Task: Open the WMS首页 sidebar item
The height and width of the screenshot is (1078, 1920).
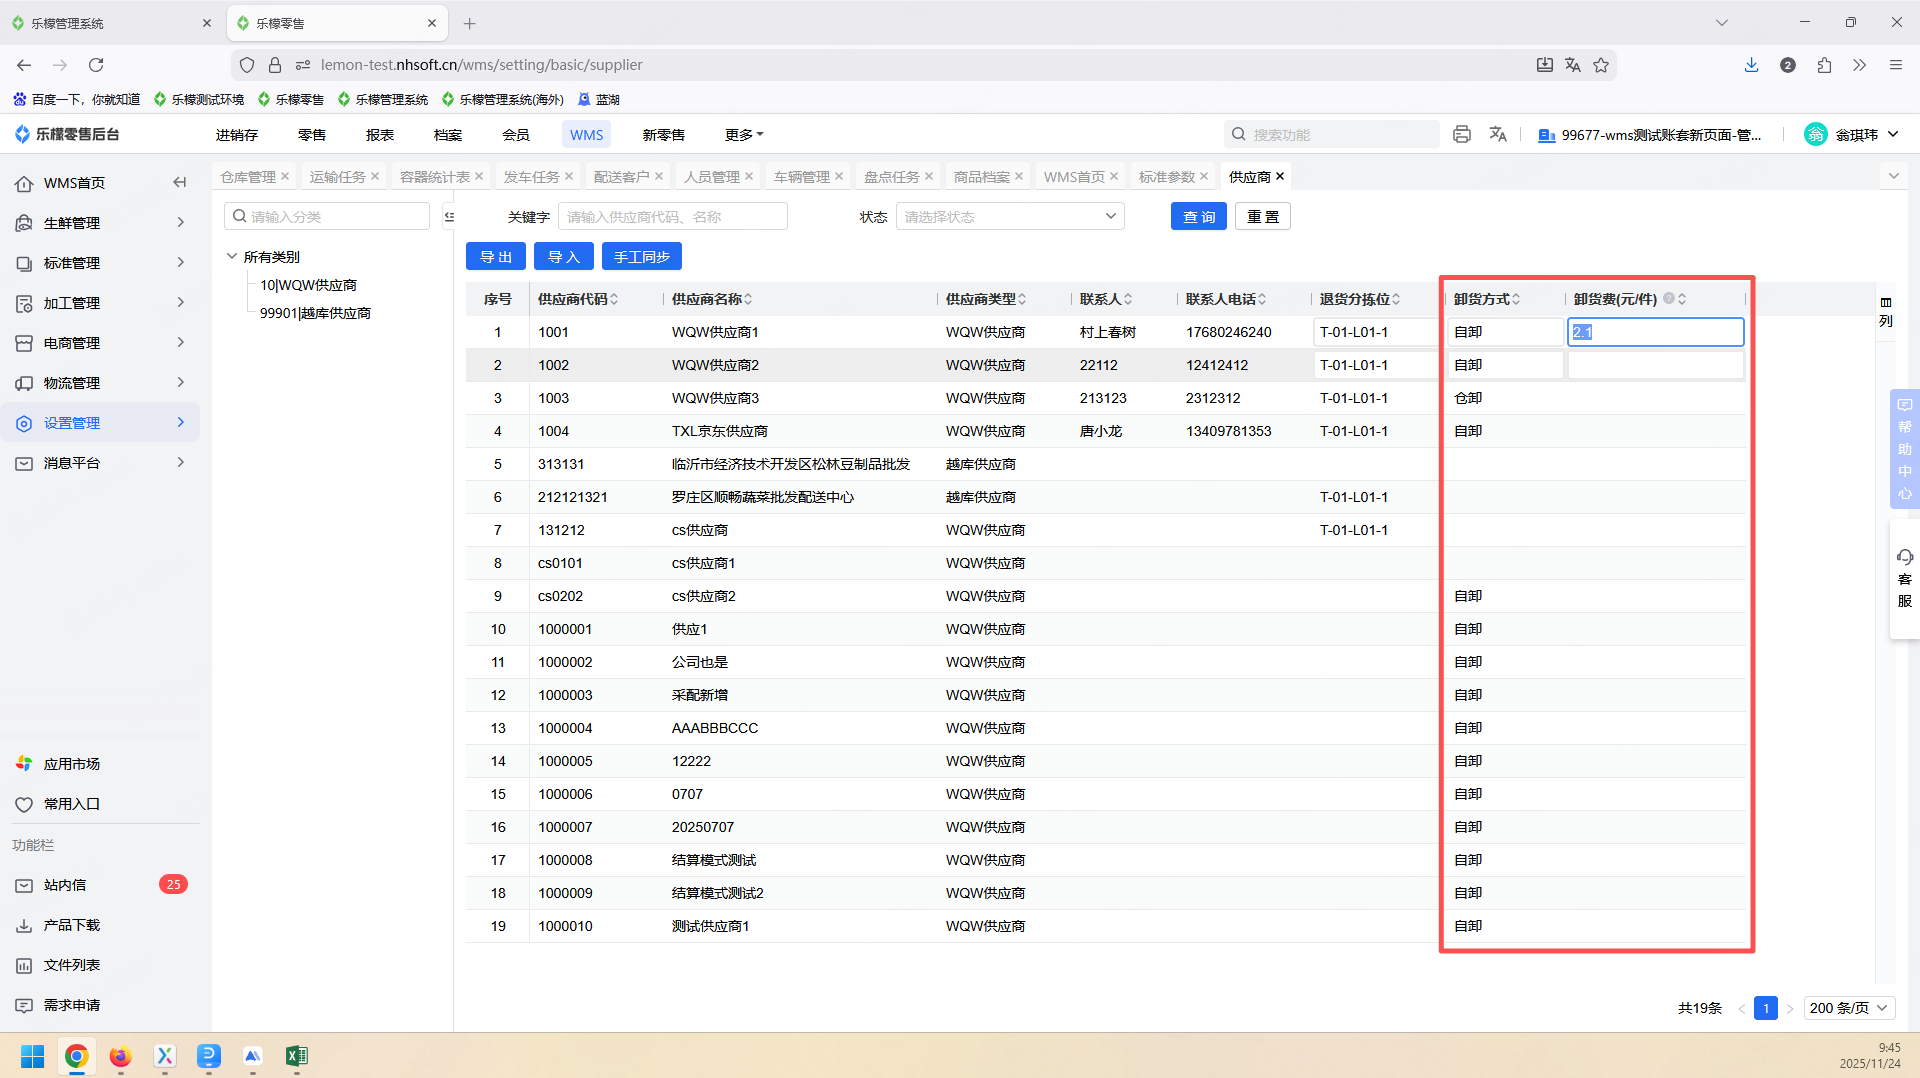Action: point(75,183)
